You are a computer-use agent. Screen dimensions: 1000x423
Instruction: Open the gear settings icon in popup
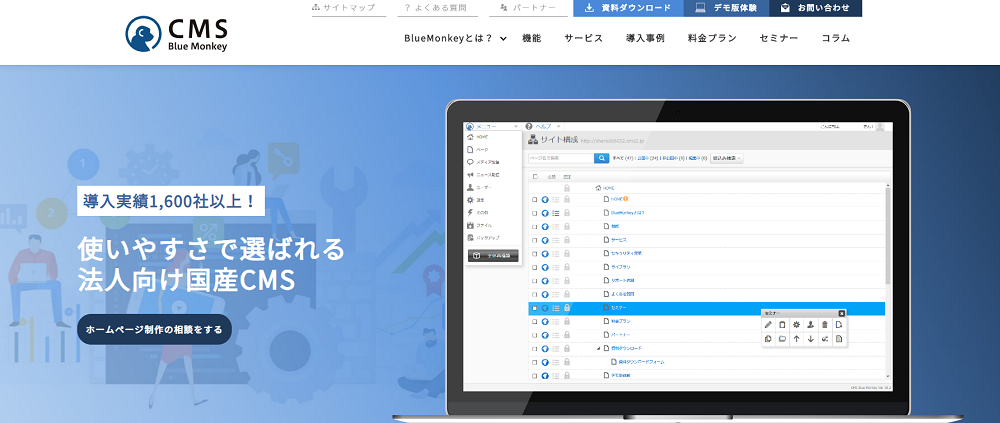pos(796,325)
